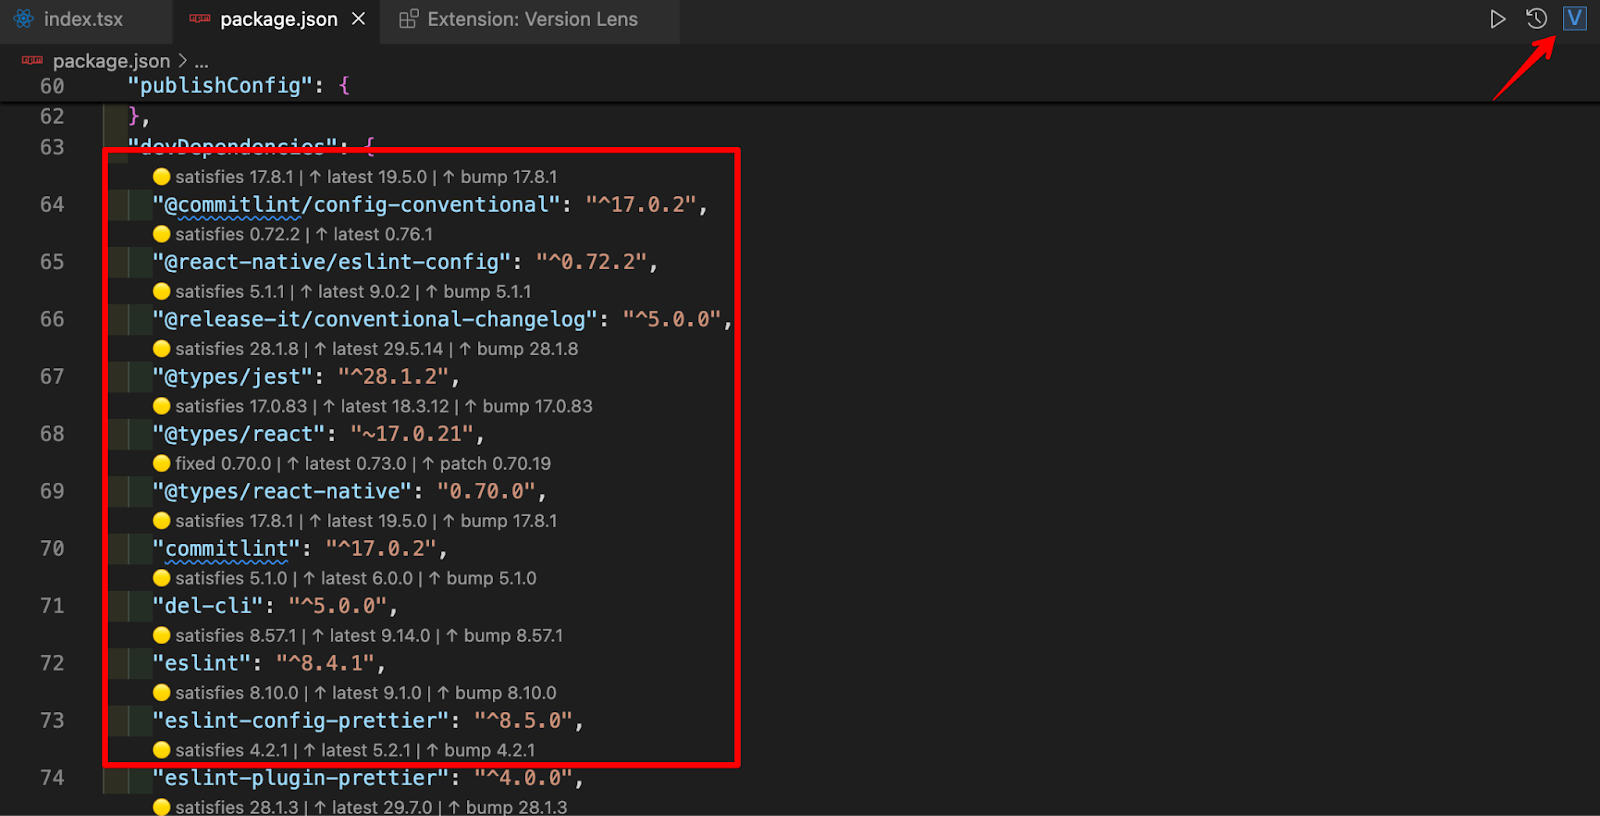Image resolution: width=1600 pixels, height=816 pixels.
Task: Click the yellow status dot above del-cli
Action: (x=162, y=578)
